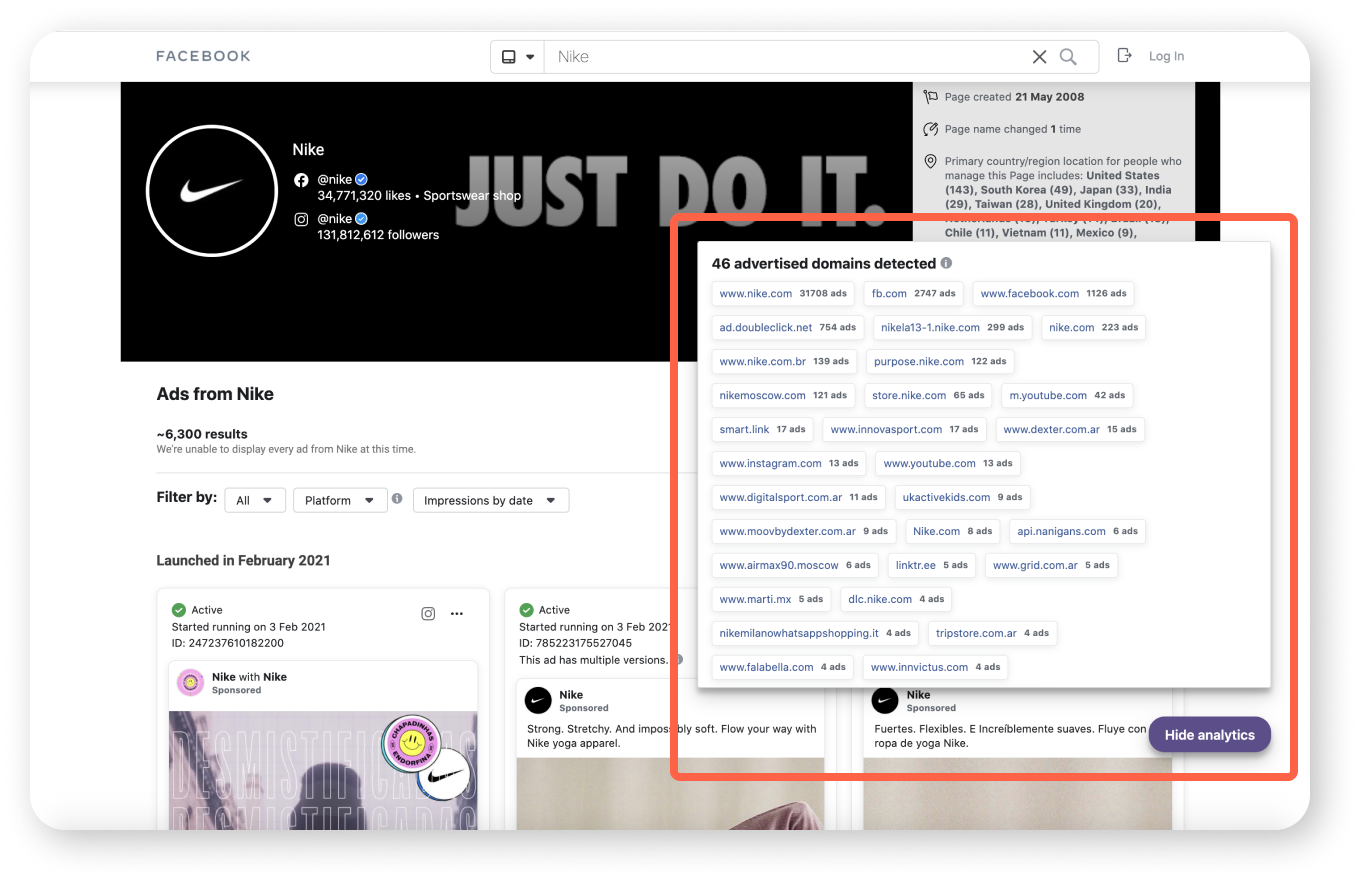Click the www.marti.mx domain tag
This screenshot has width=1360, height=880.
tap(771, 600)
